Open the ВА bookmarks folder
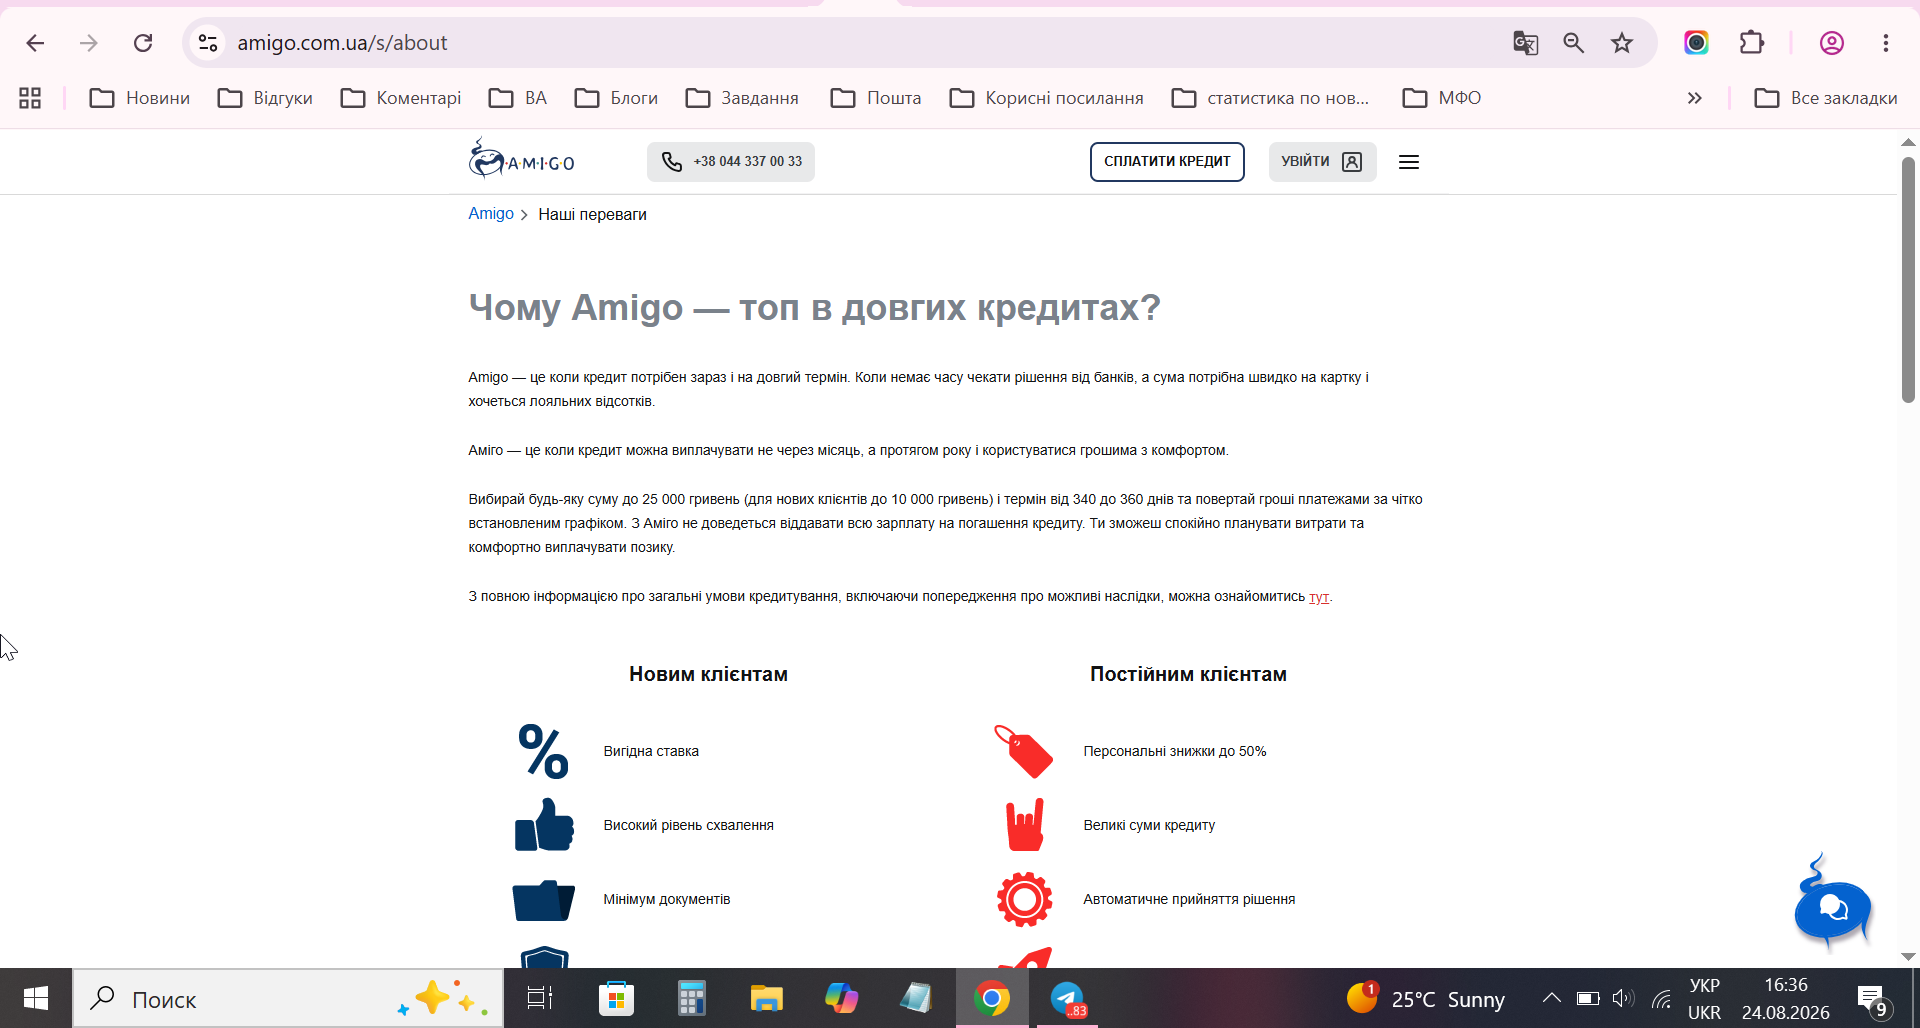Viewport: 1920px width, 1028px height. pos(518,98)
